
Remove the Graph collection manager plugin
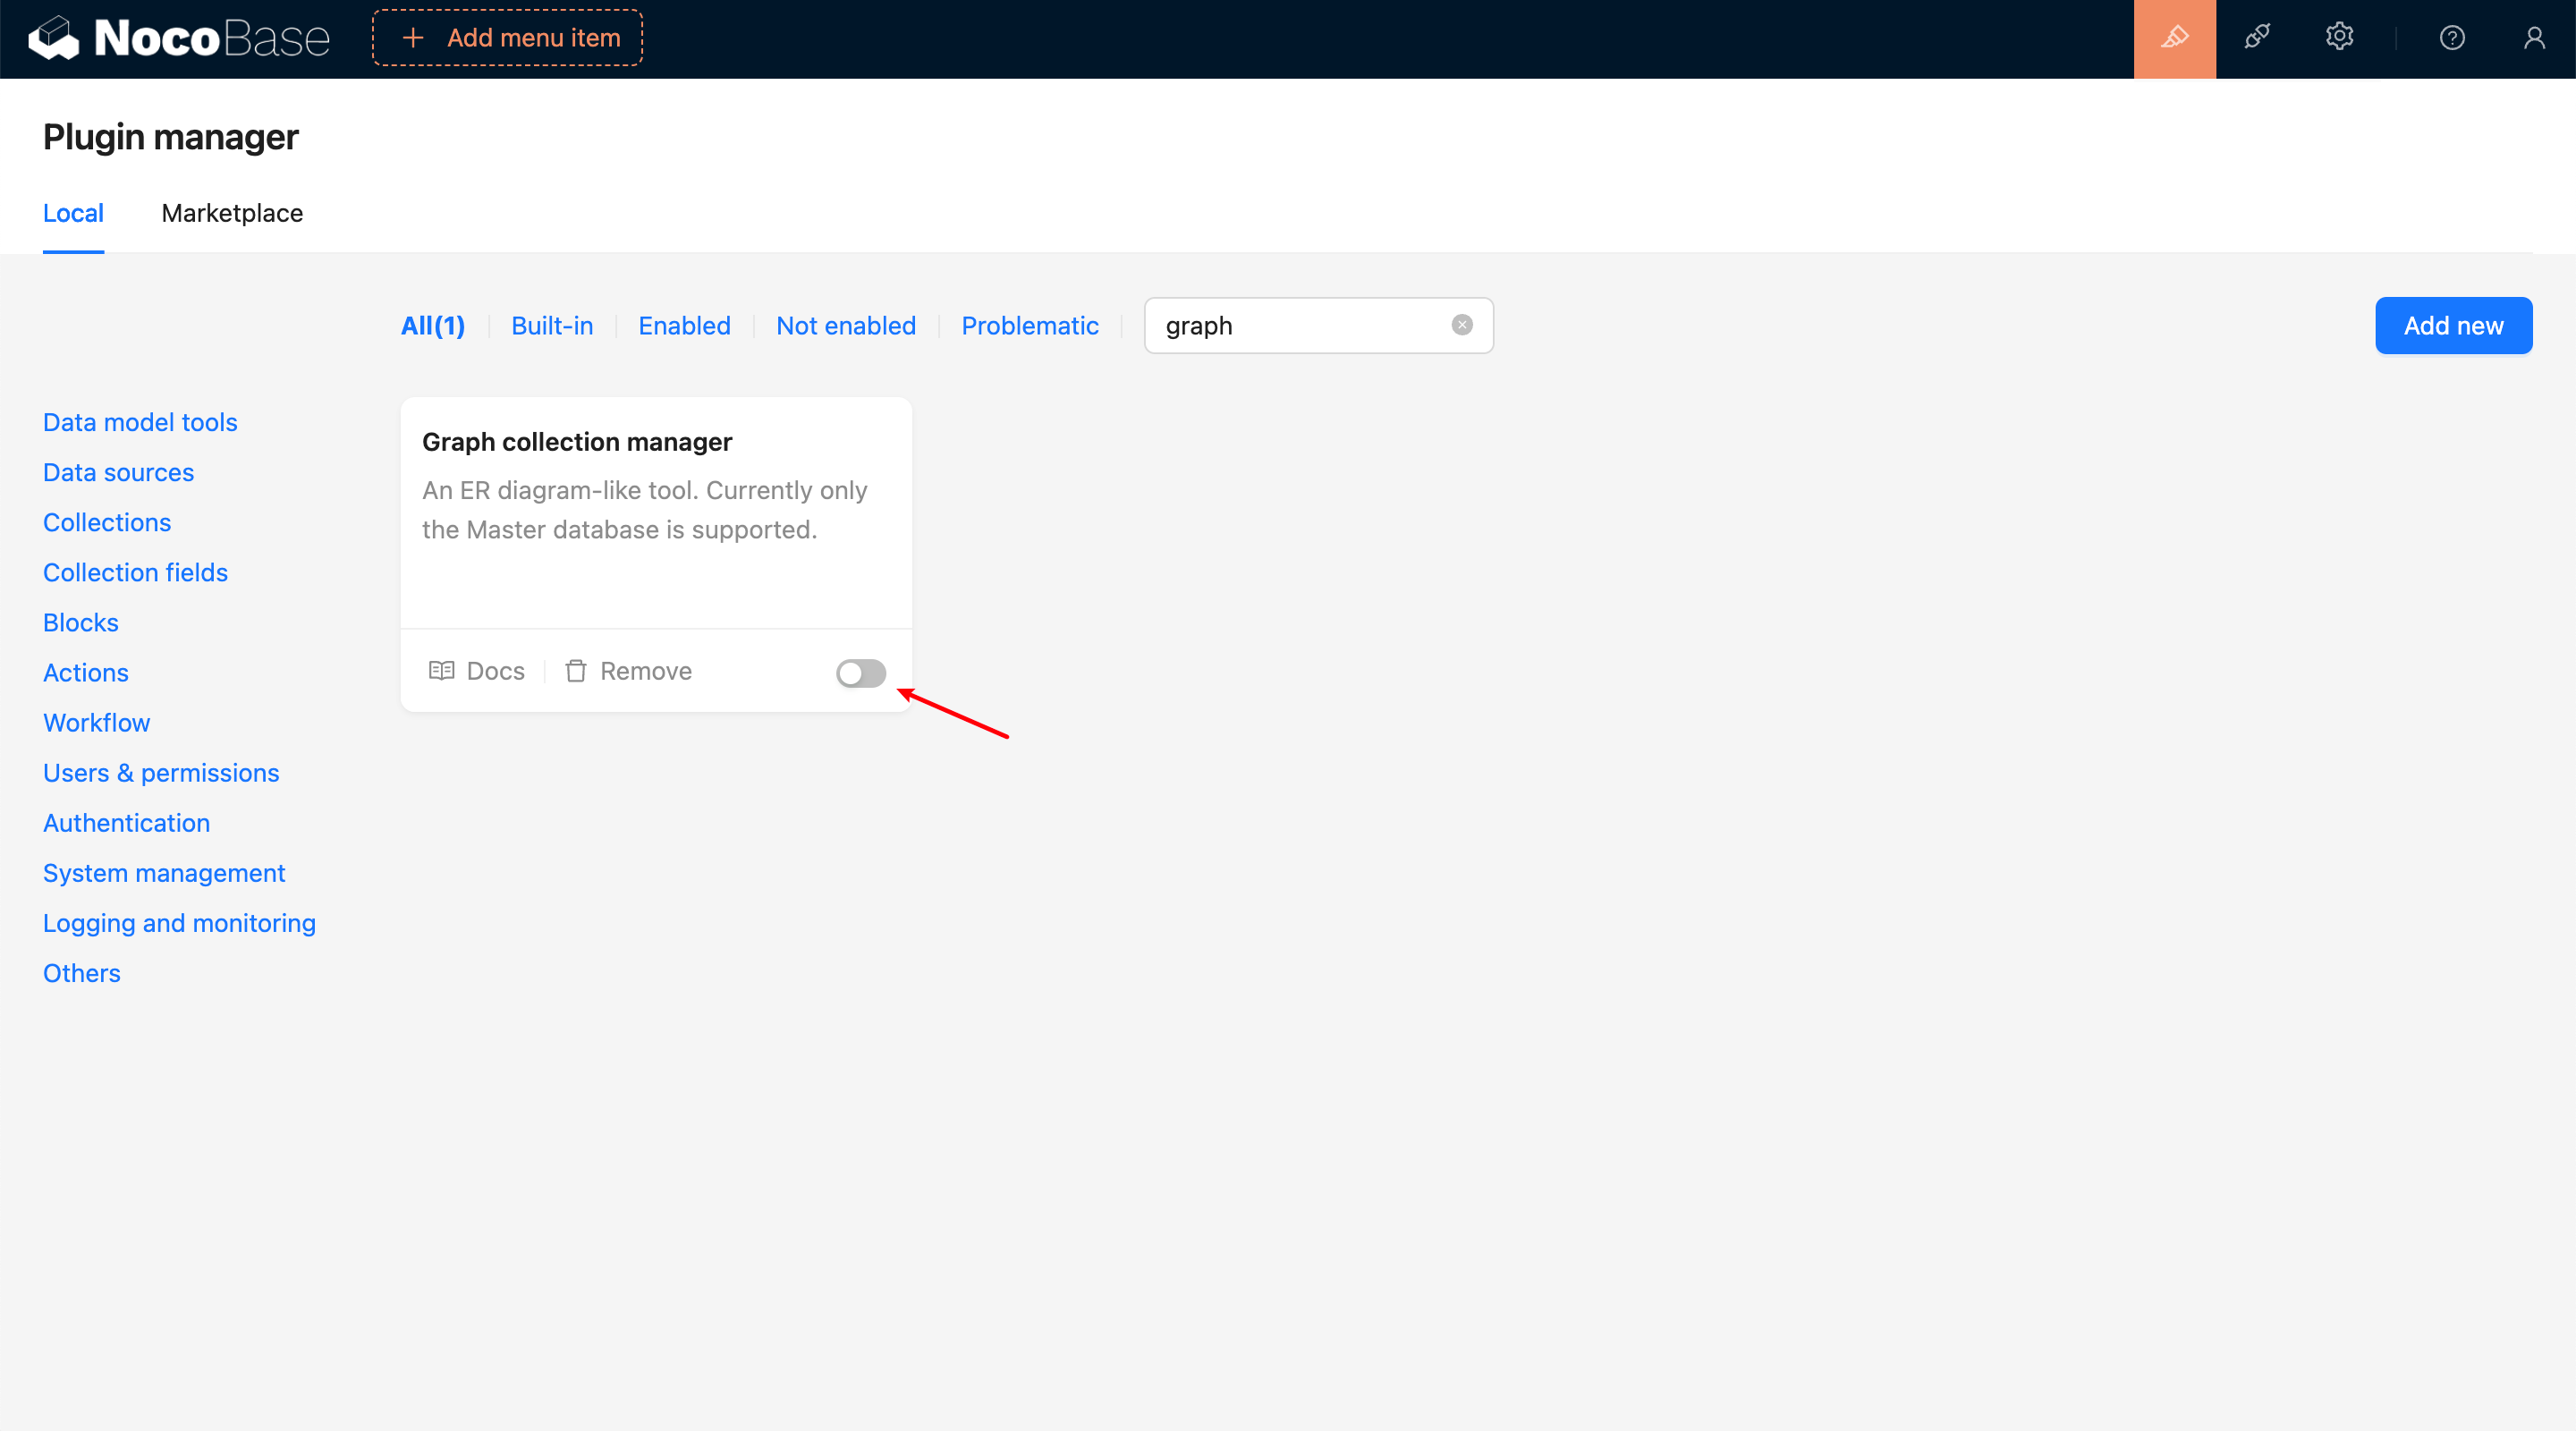(x=628, y=671)
